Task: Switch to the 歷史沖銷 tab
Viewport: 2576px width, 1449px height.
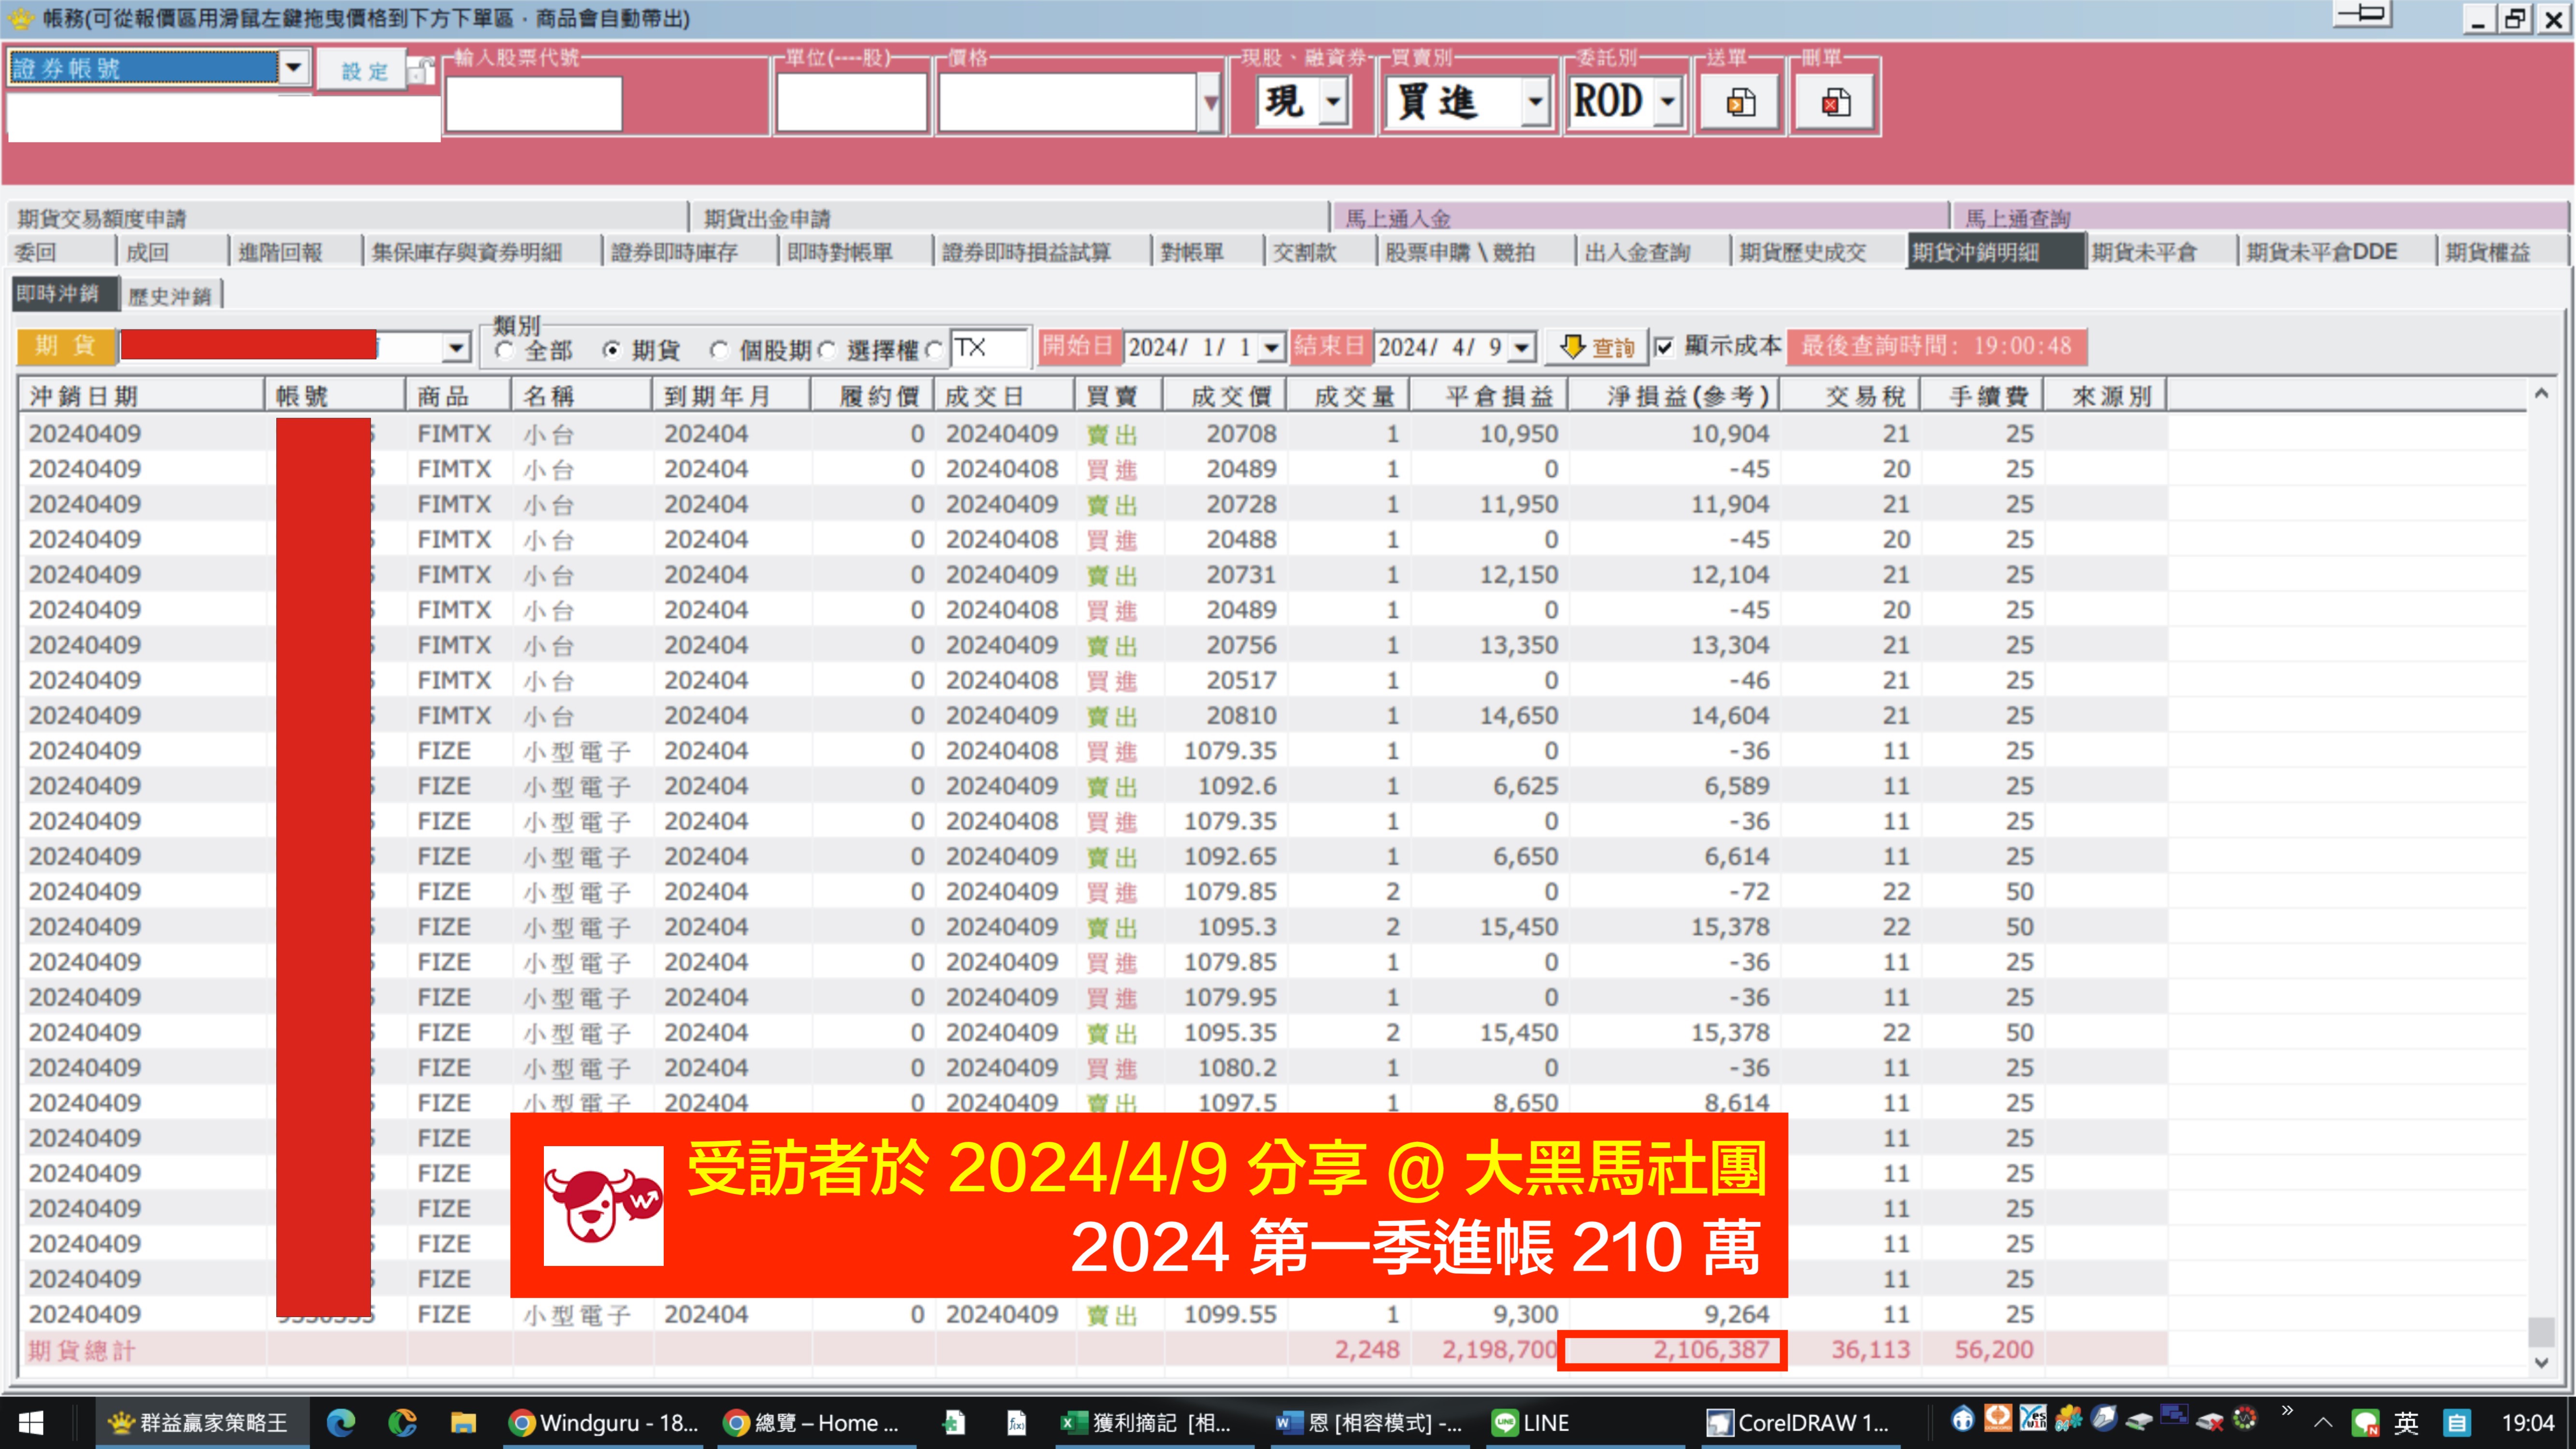Action: click(171, 294)
